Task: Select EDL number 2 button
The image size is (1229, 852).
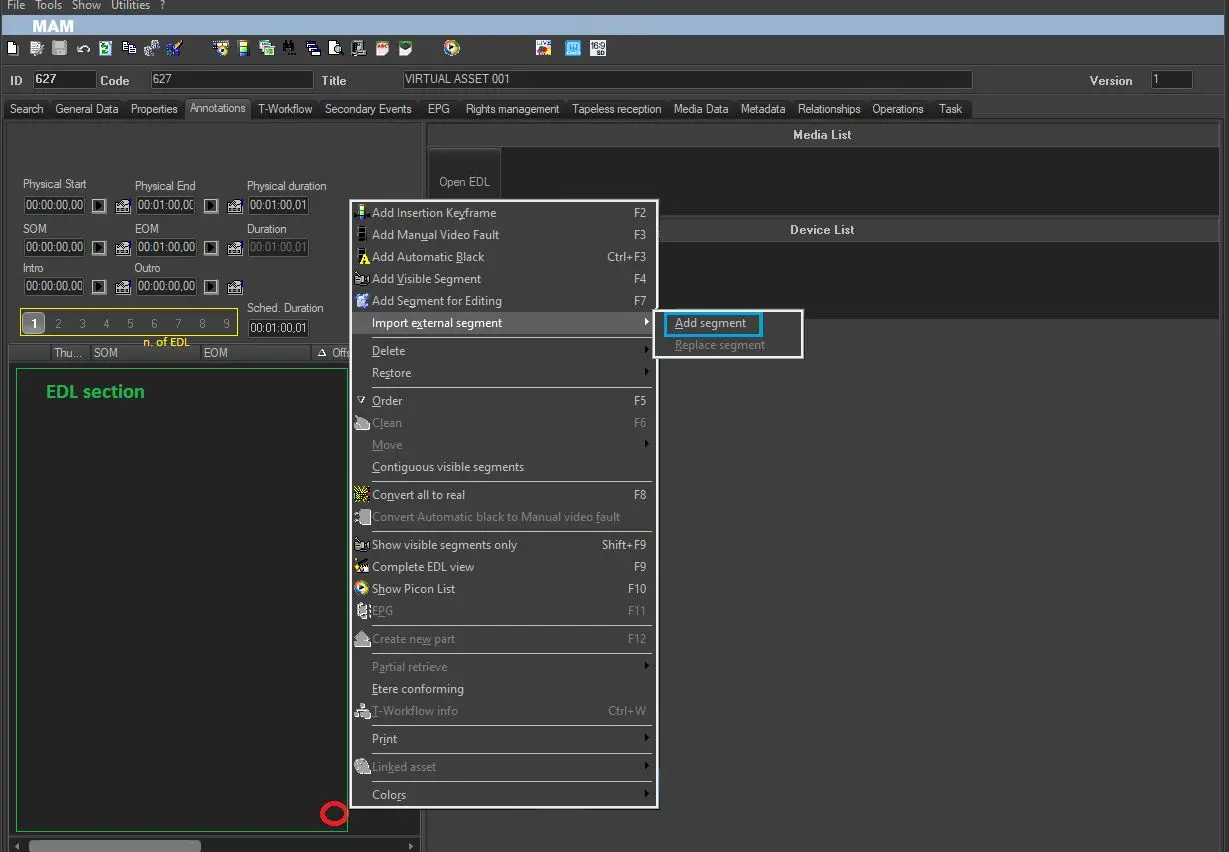Action: (x=58, y=323)
